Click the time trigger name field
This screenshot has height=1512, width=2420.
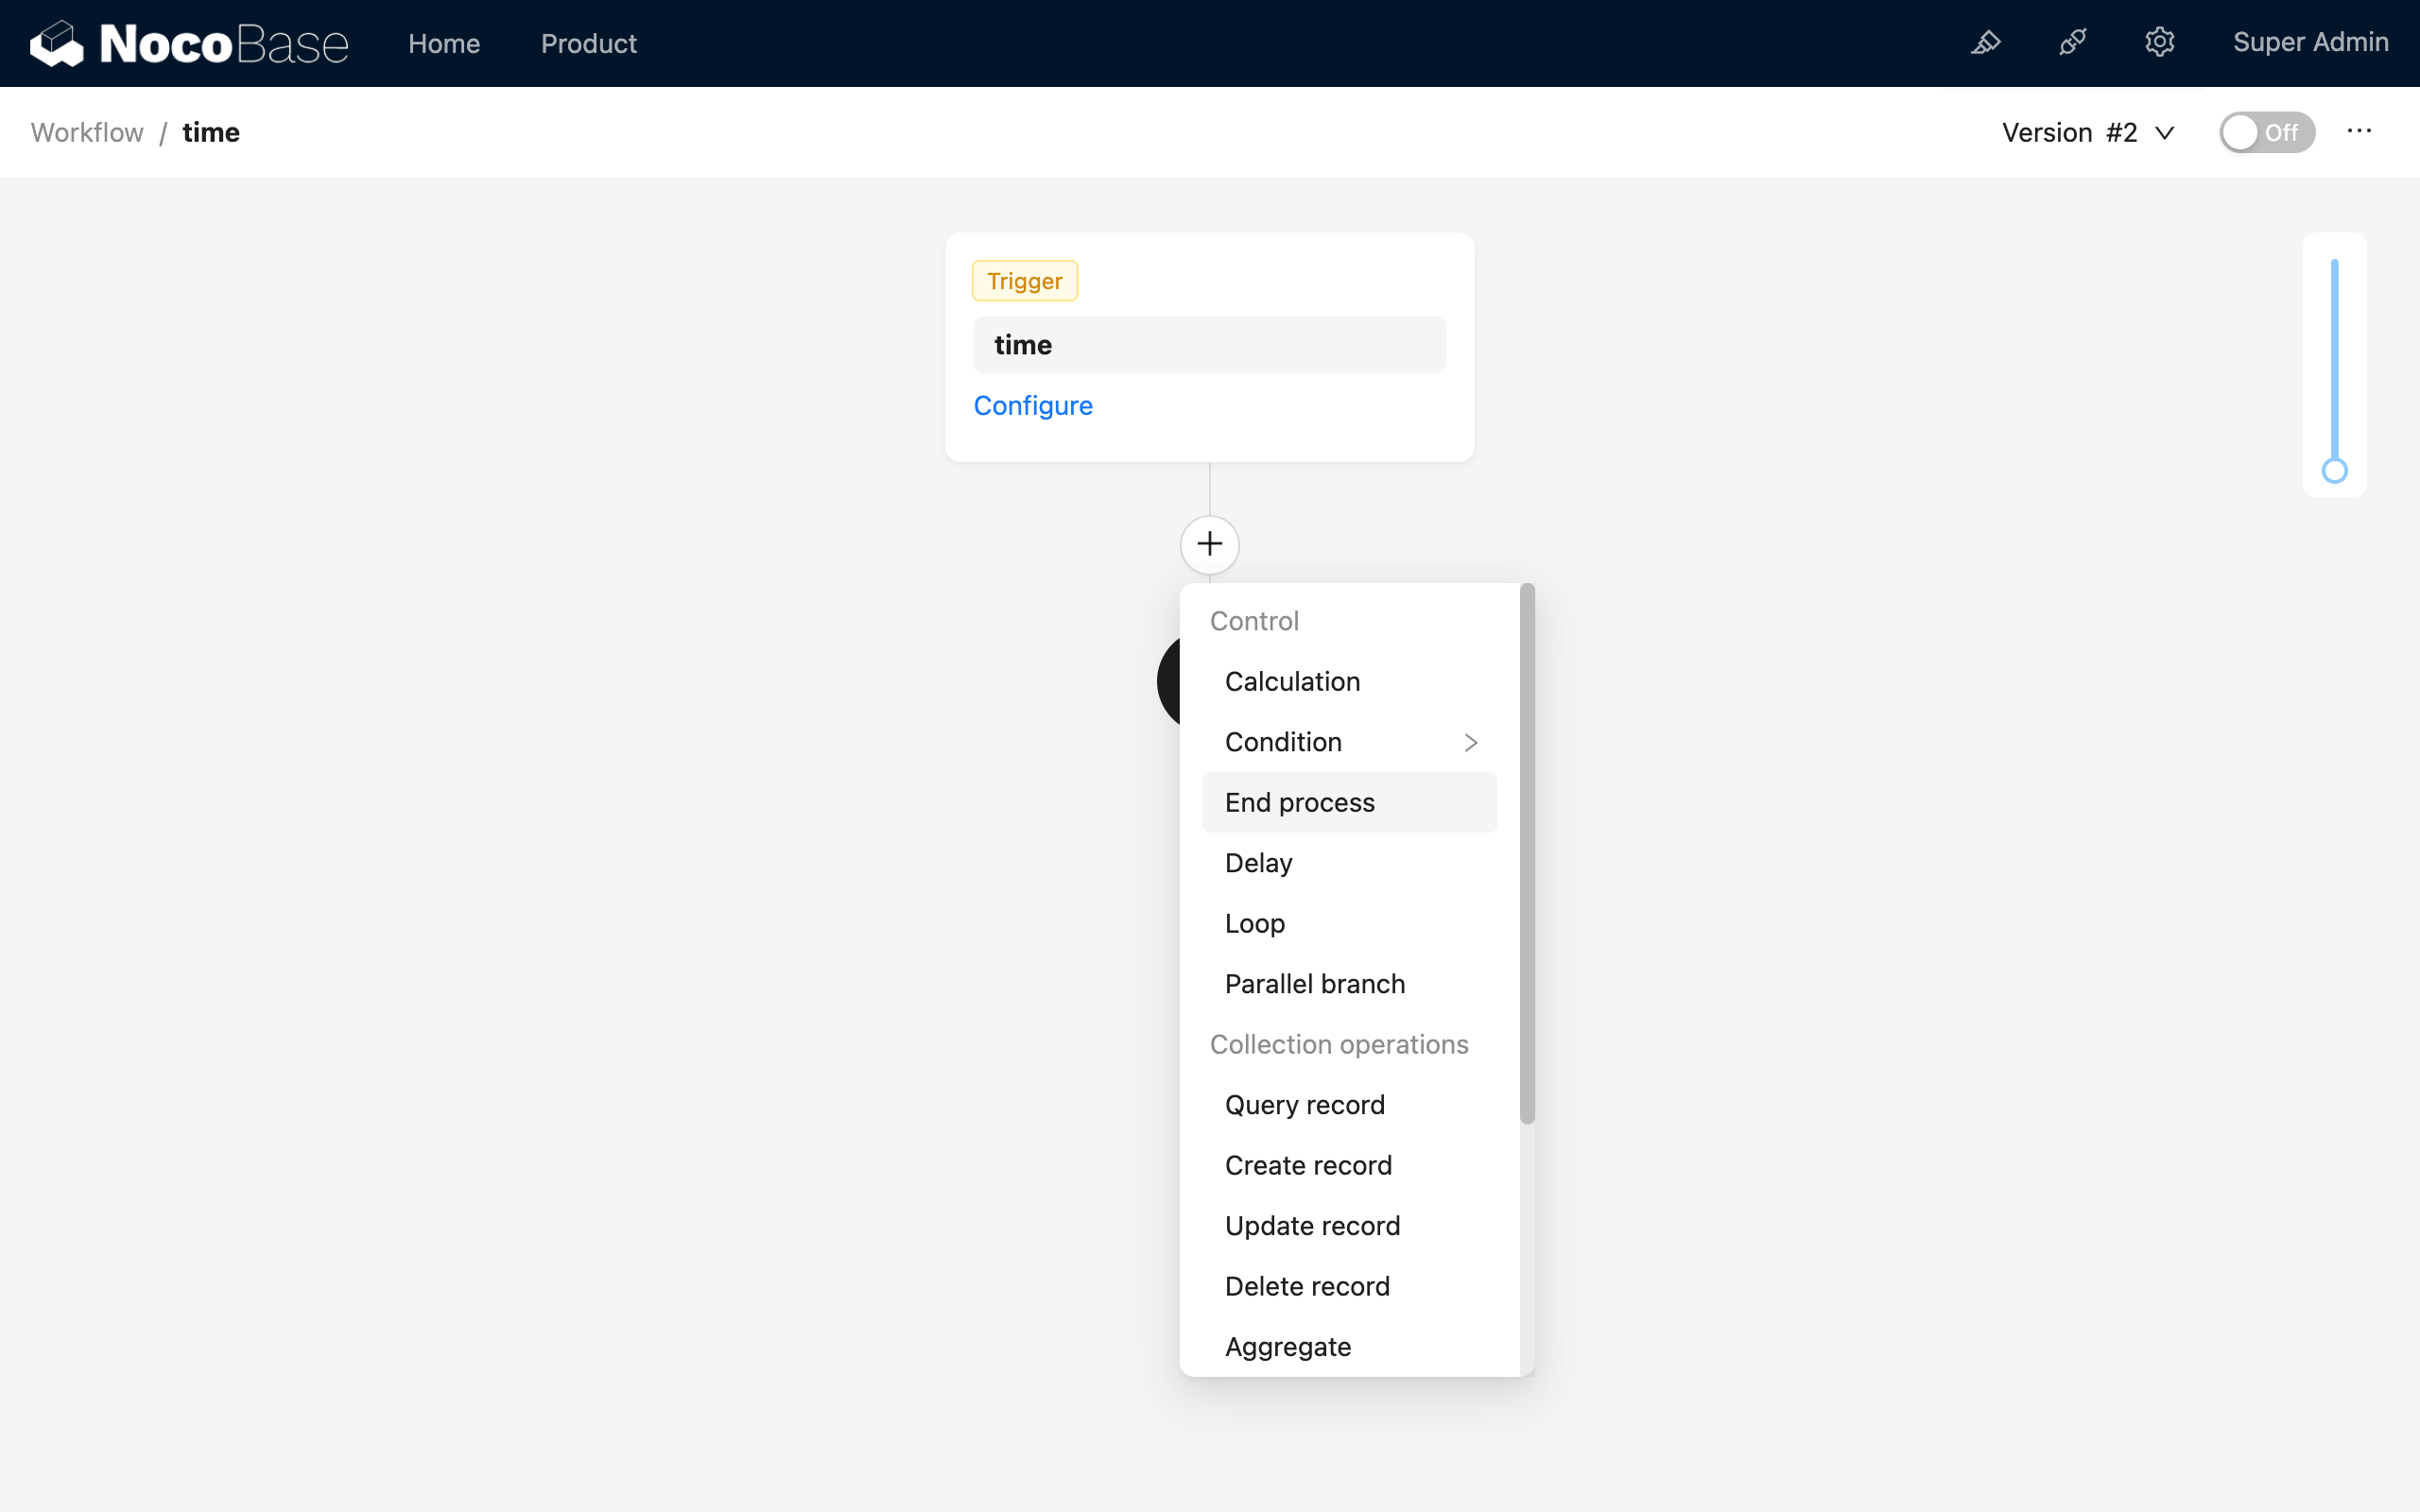(1208, 344)
